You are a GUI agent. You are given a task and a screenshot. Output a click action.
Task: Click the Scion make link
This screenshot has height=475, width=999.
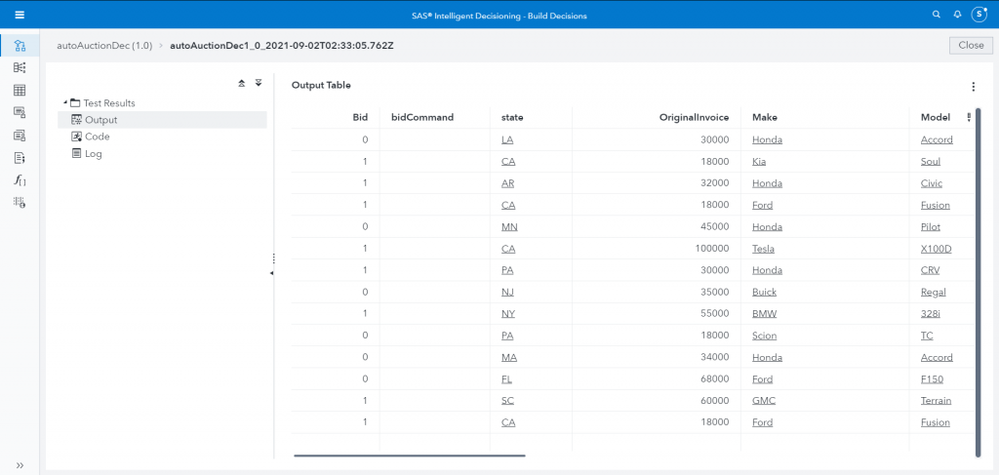(x=764, y=336)
